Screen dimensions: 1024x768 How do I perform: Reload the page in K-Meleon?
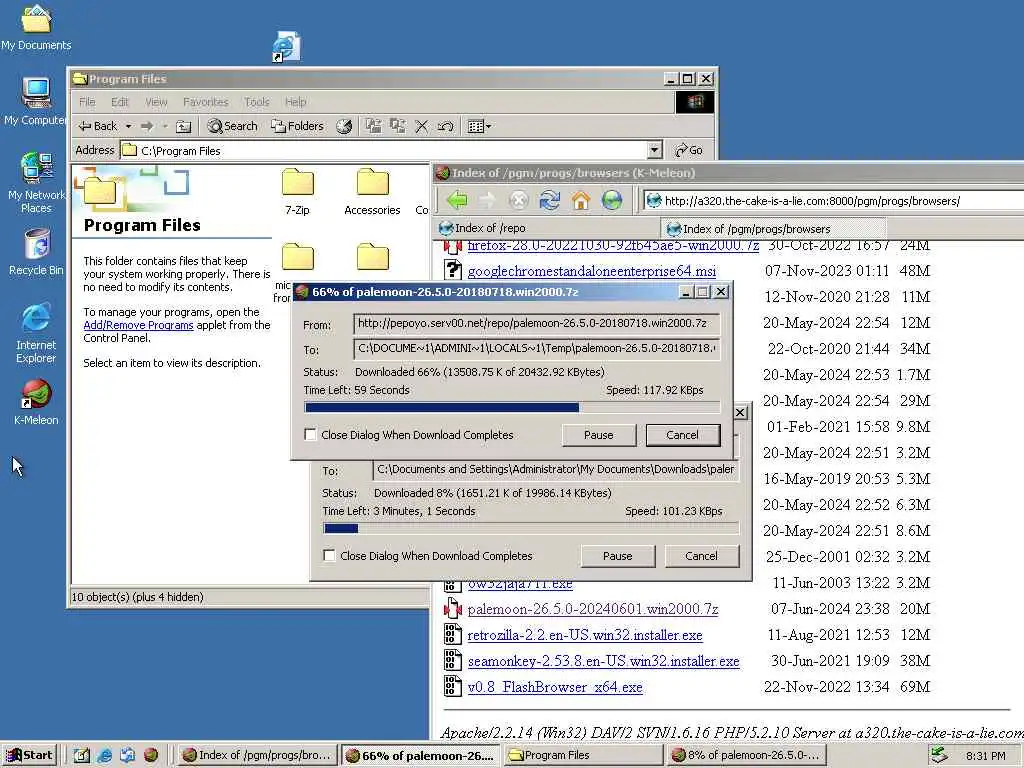(550, 200)
